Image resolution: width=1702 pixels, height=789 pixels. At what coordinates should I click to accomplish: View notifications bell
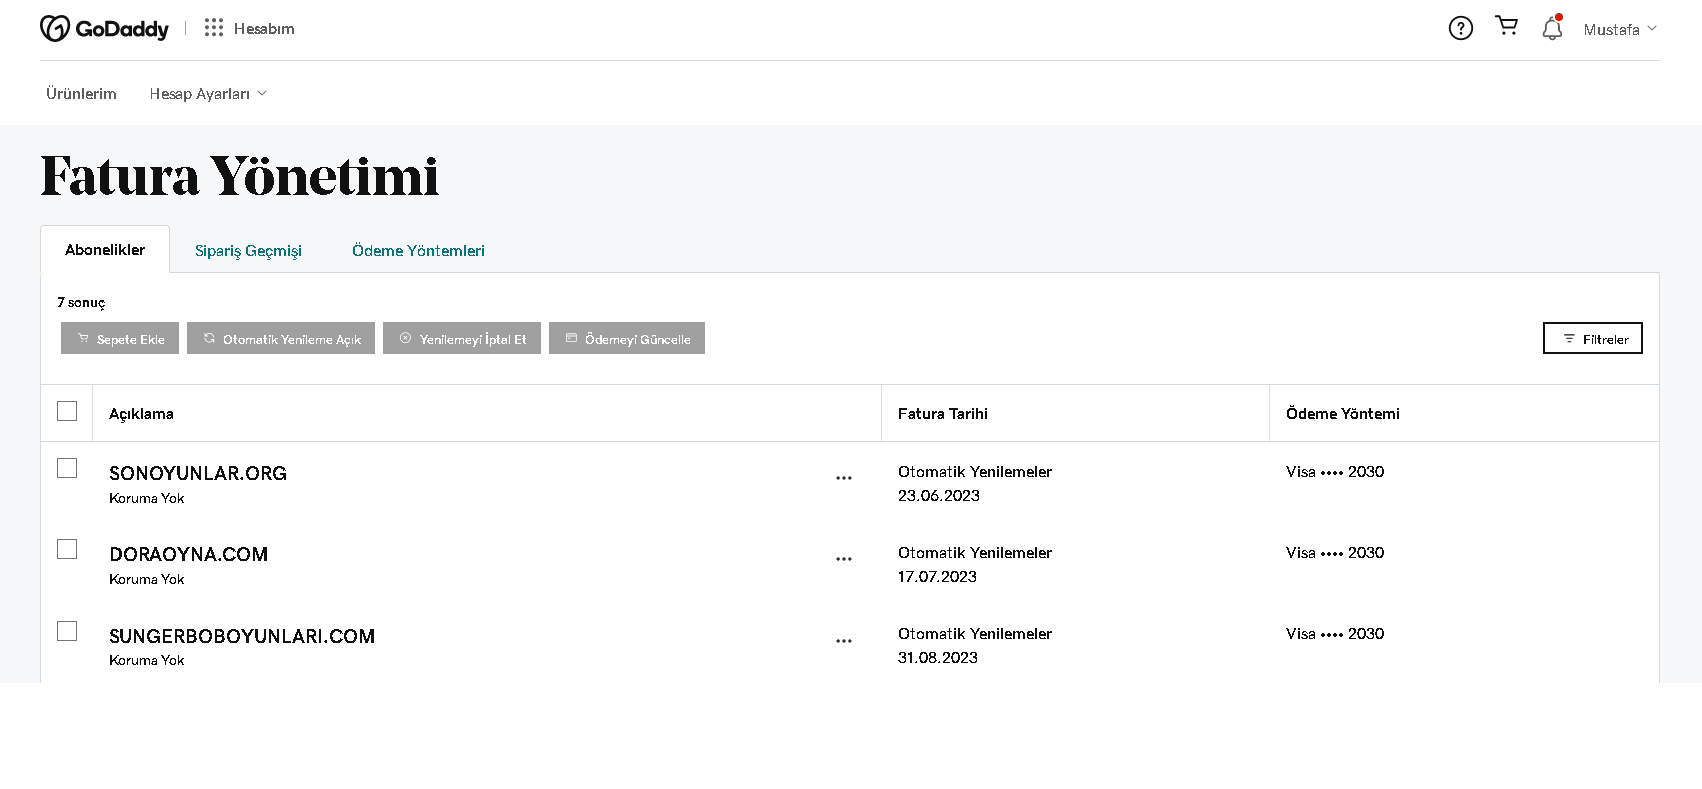[1552, 28]
